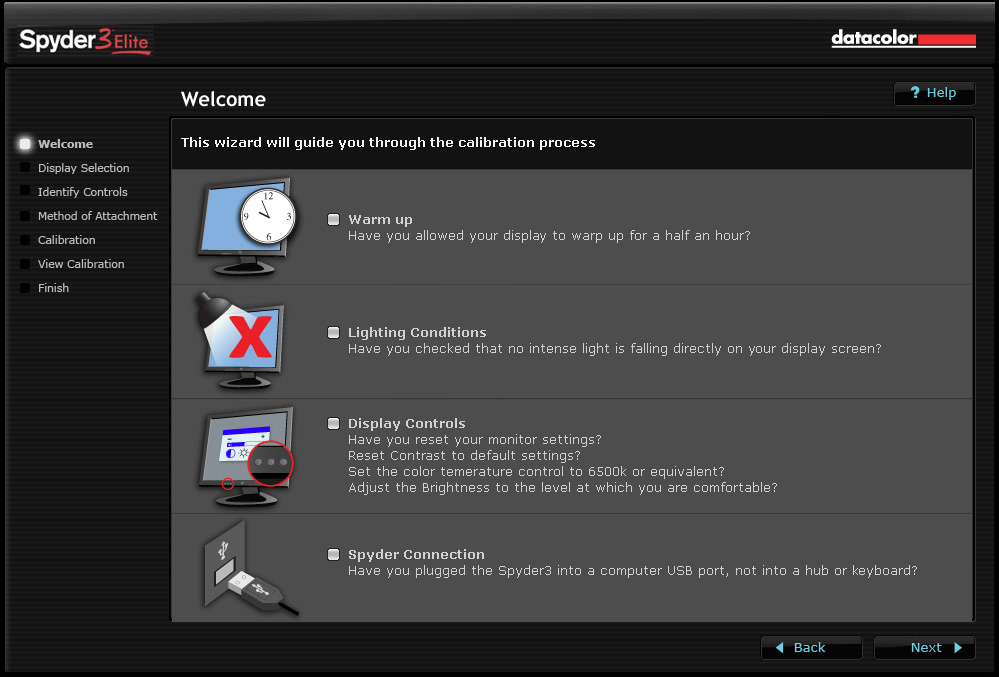Click the question mark Help icon
The width and height of the screenshot is (999, 677).
[x=915, y=93]
